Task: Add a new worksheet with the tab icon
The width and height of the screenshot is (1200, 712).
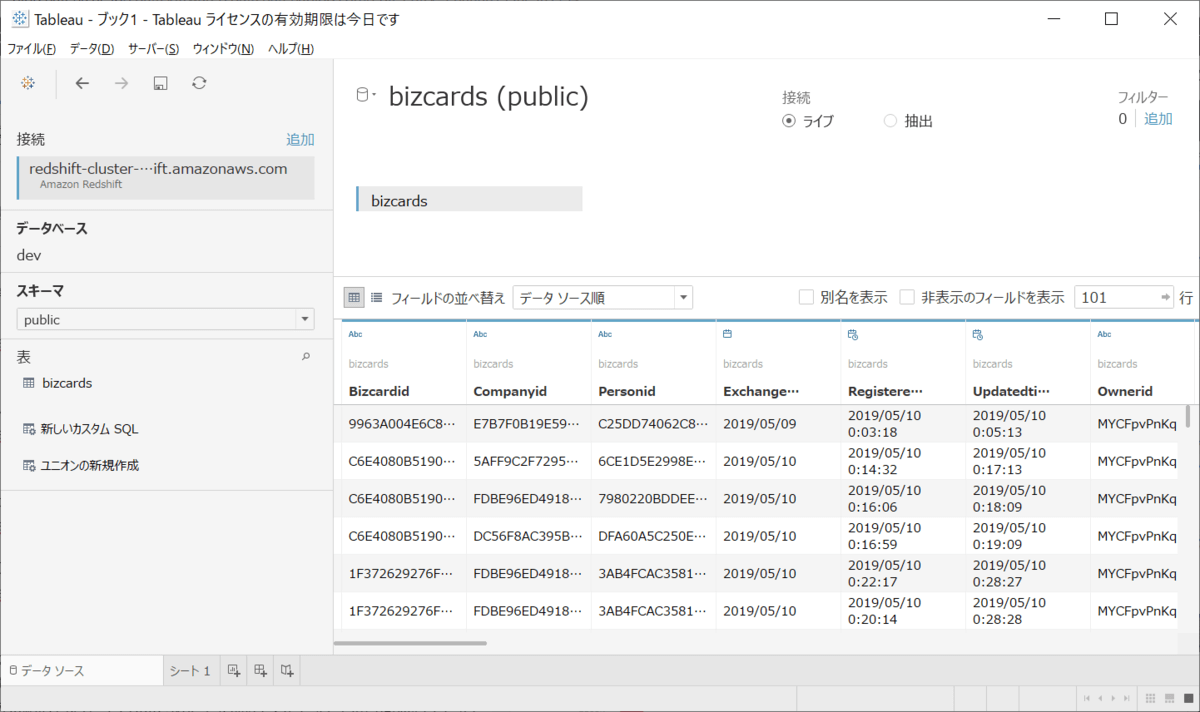Action: 233,671
